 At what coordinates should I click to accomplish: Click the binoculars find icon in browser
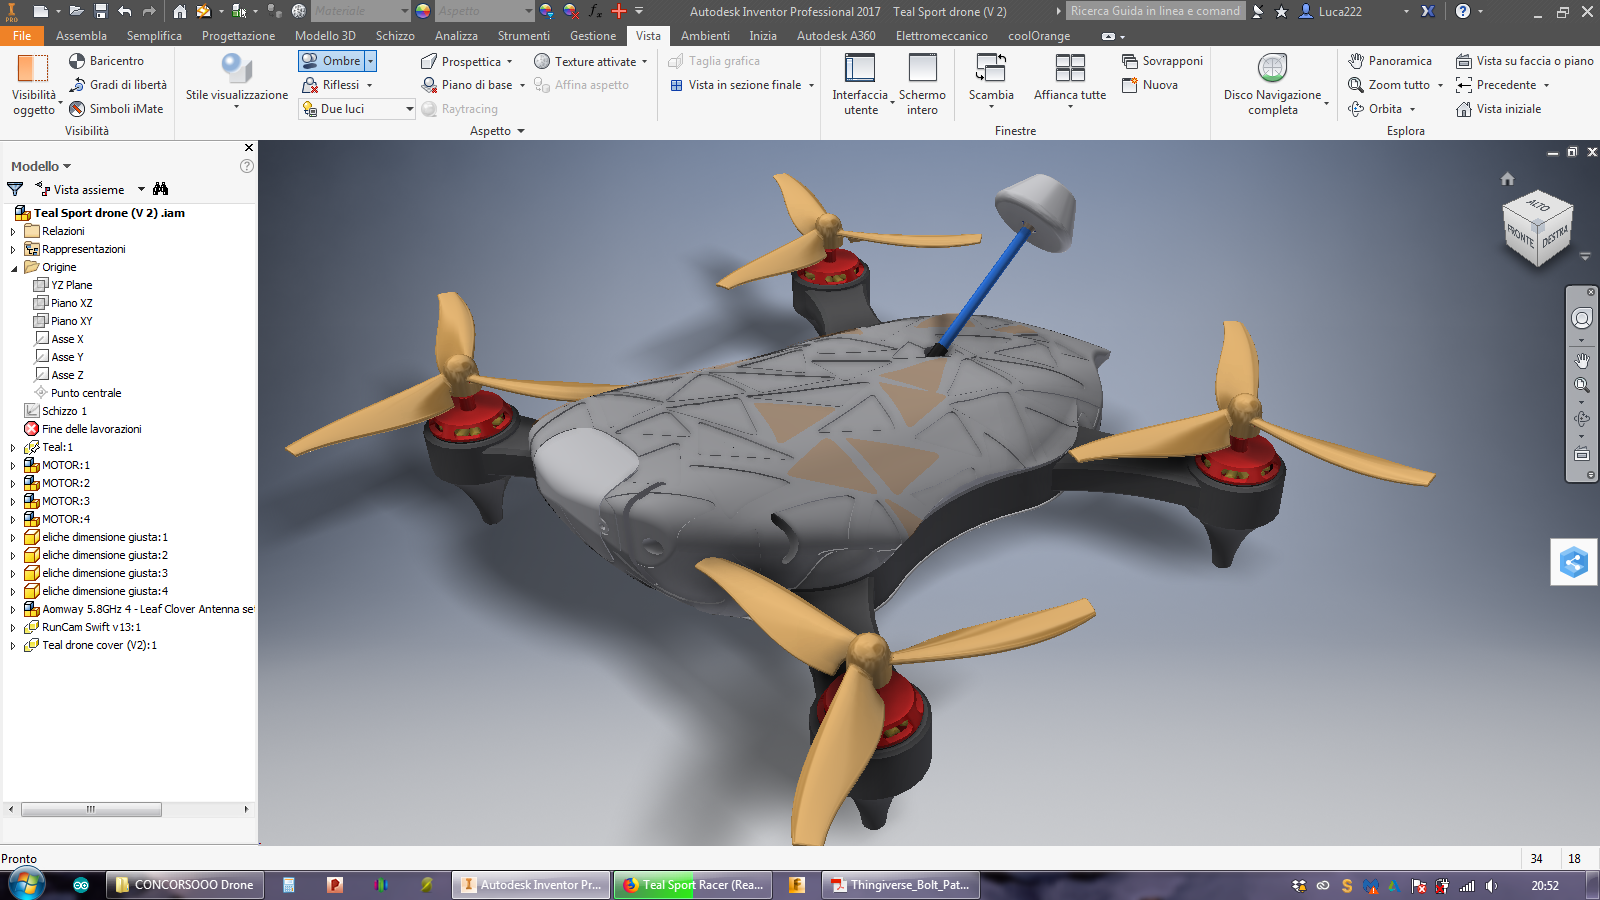(160, 189)
